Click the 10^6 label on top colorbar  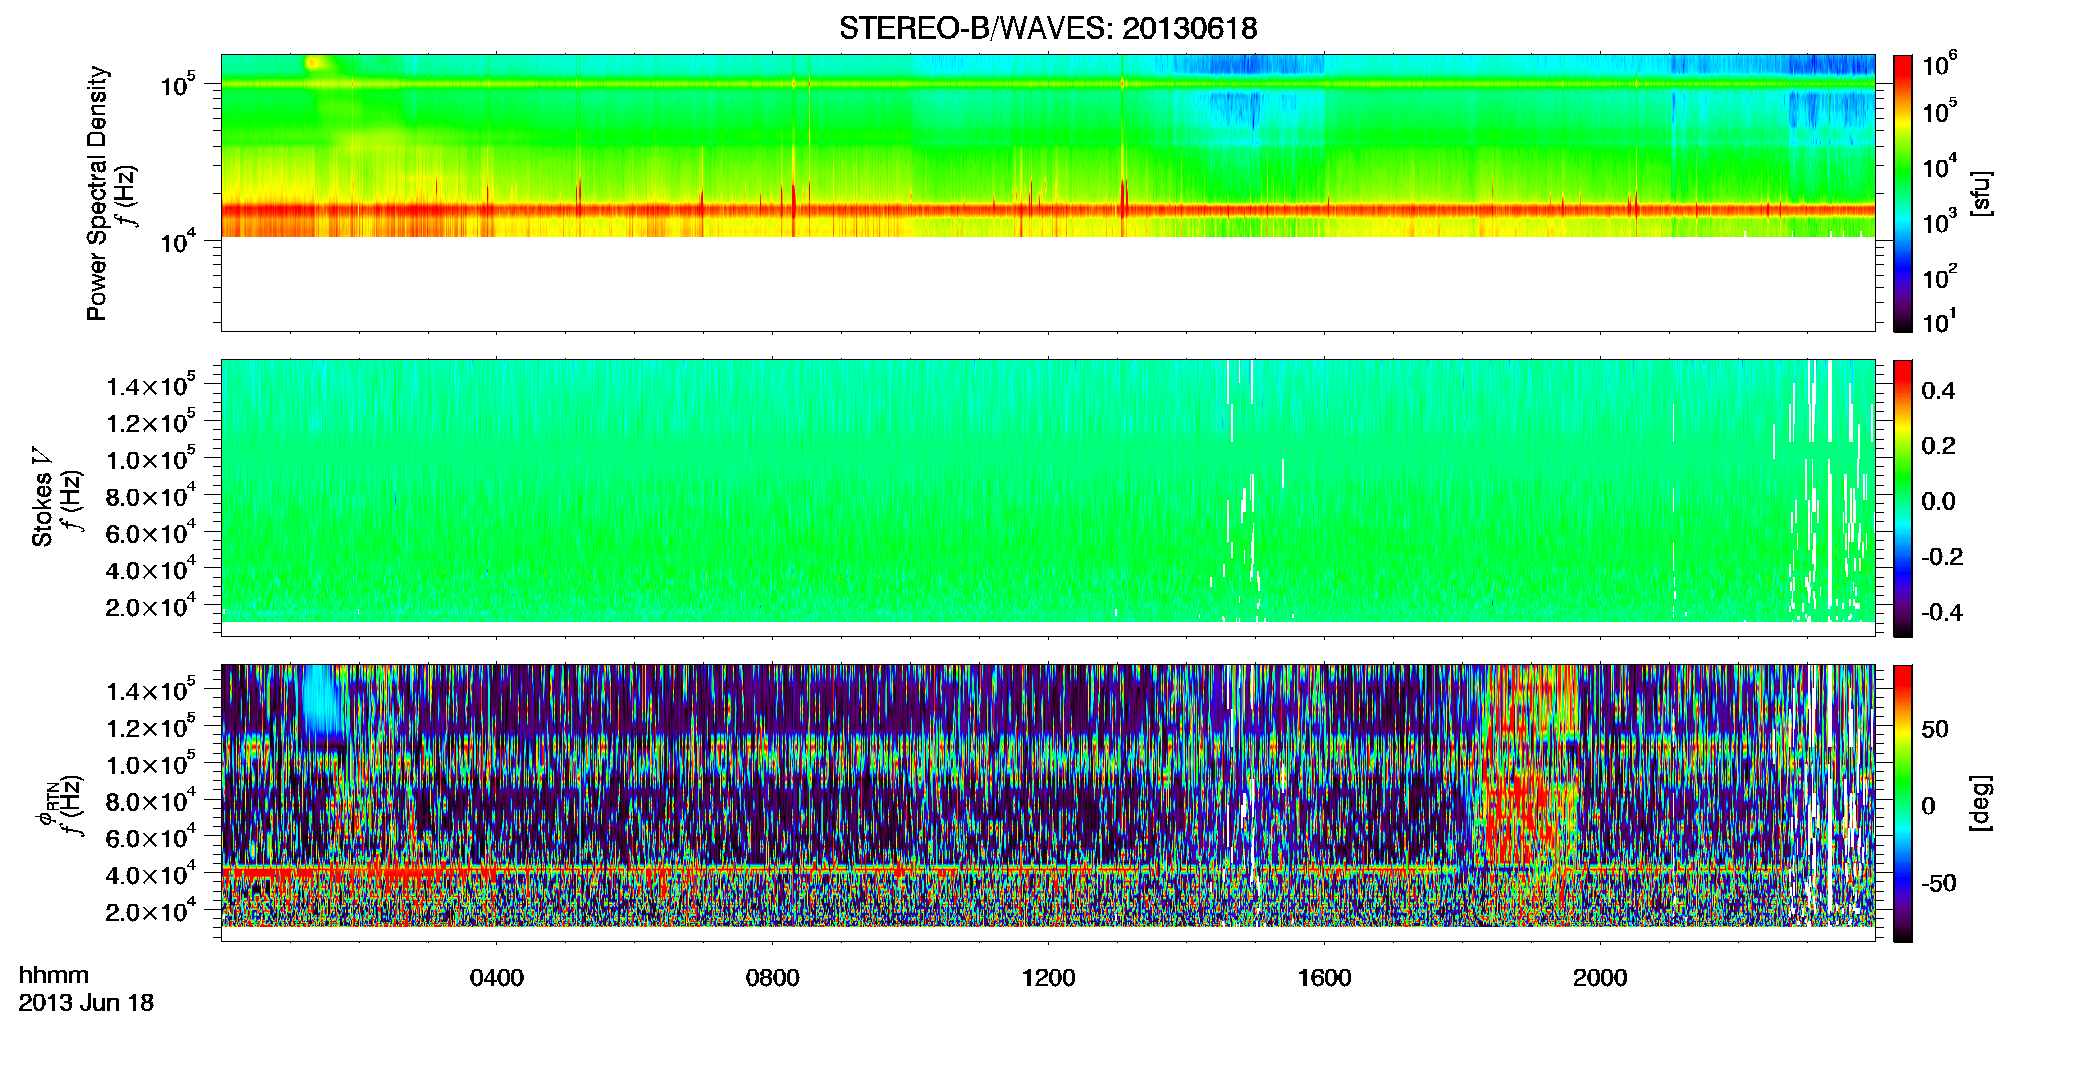click(x=1939, y=64)
